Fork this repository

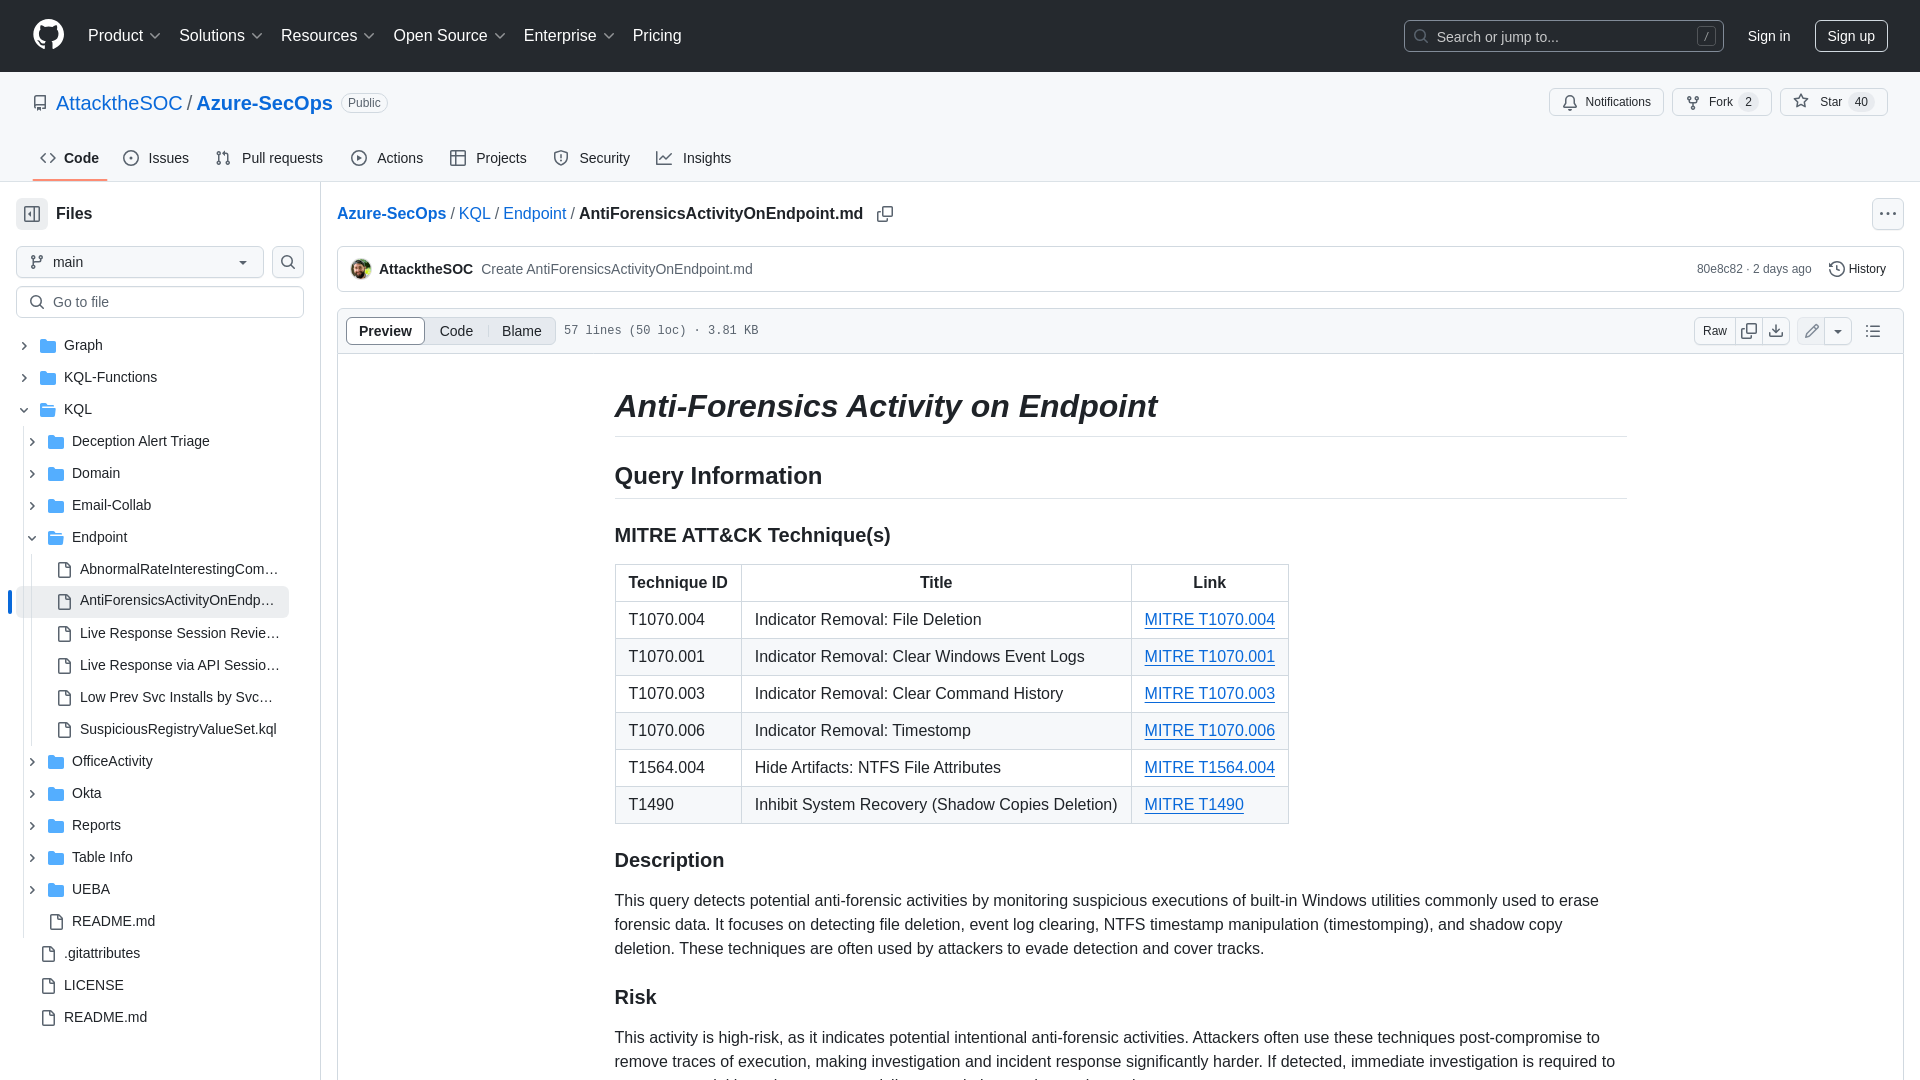coord(1721,102)
